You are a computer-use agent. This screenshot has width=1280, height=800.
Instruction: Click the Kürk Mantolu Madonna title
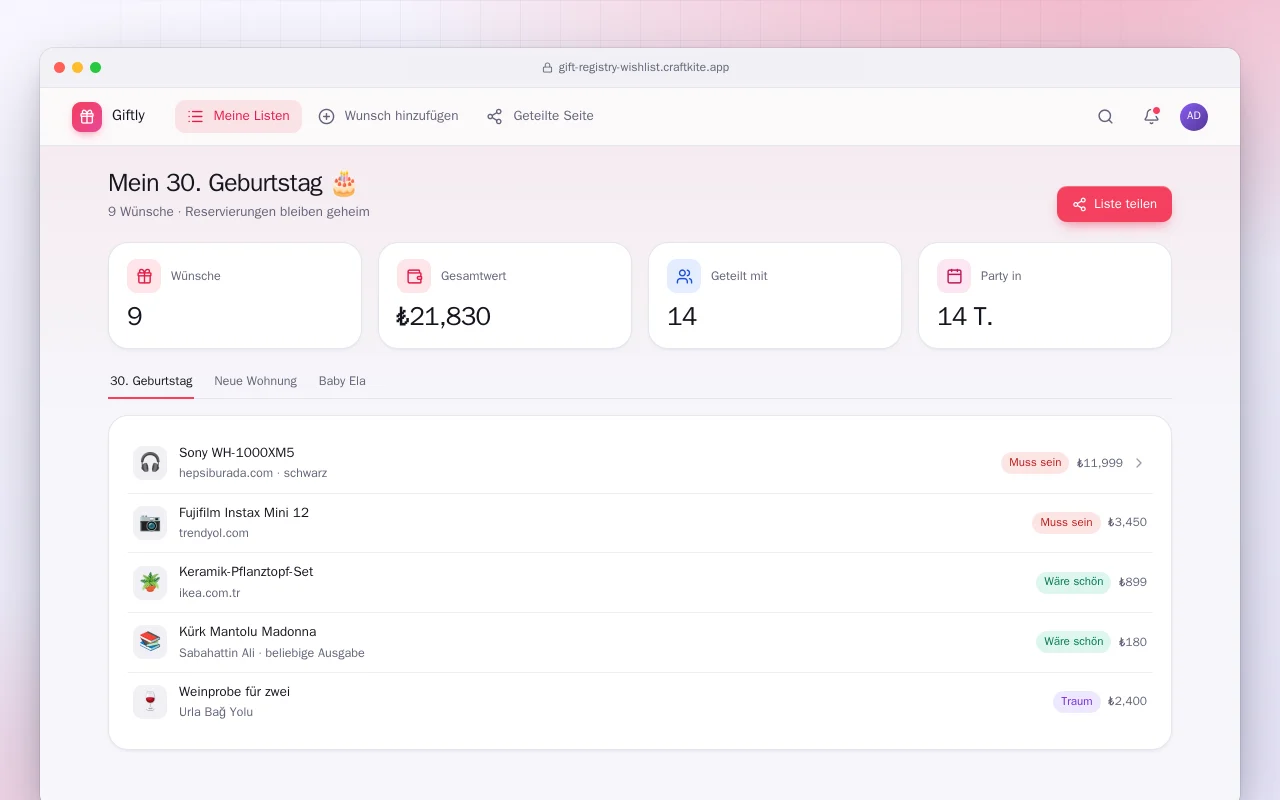click(247, 632)
